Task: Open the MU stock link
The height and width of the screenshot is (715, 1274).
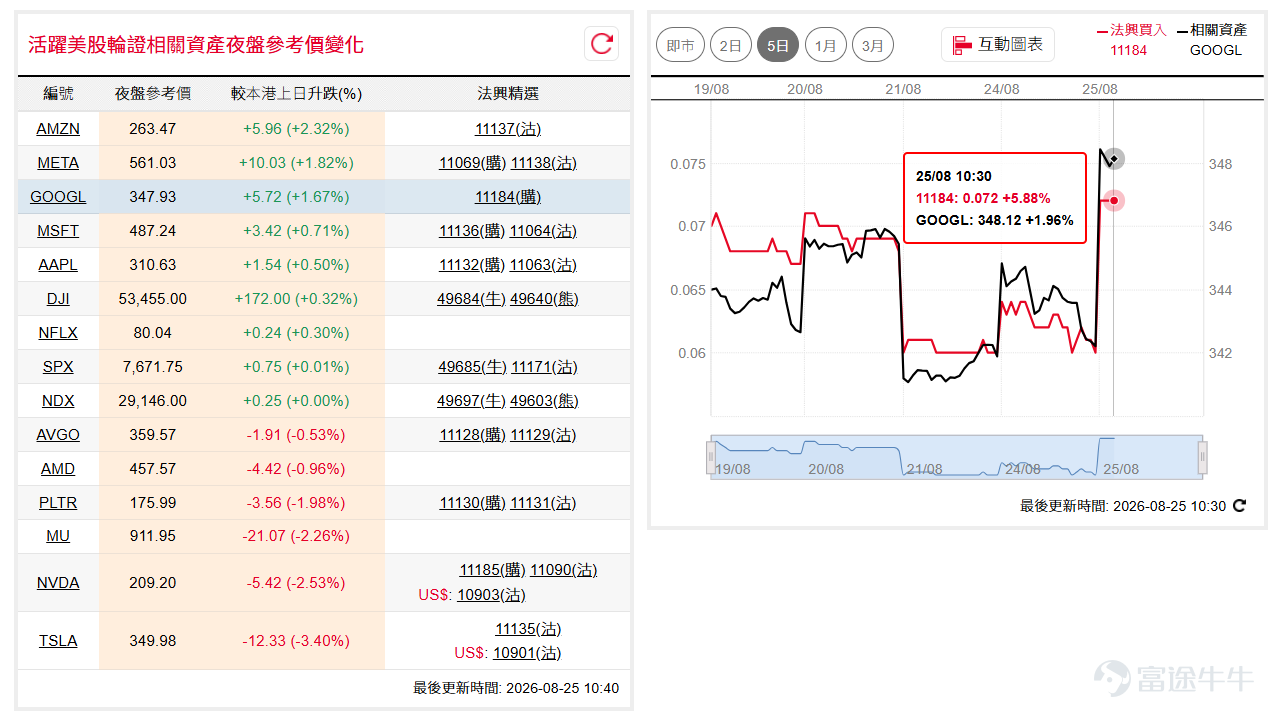Action: pyautogui.click(x=58, y=536)
